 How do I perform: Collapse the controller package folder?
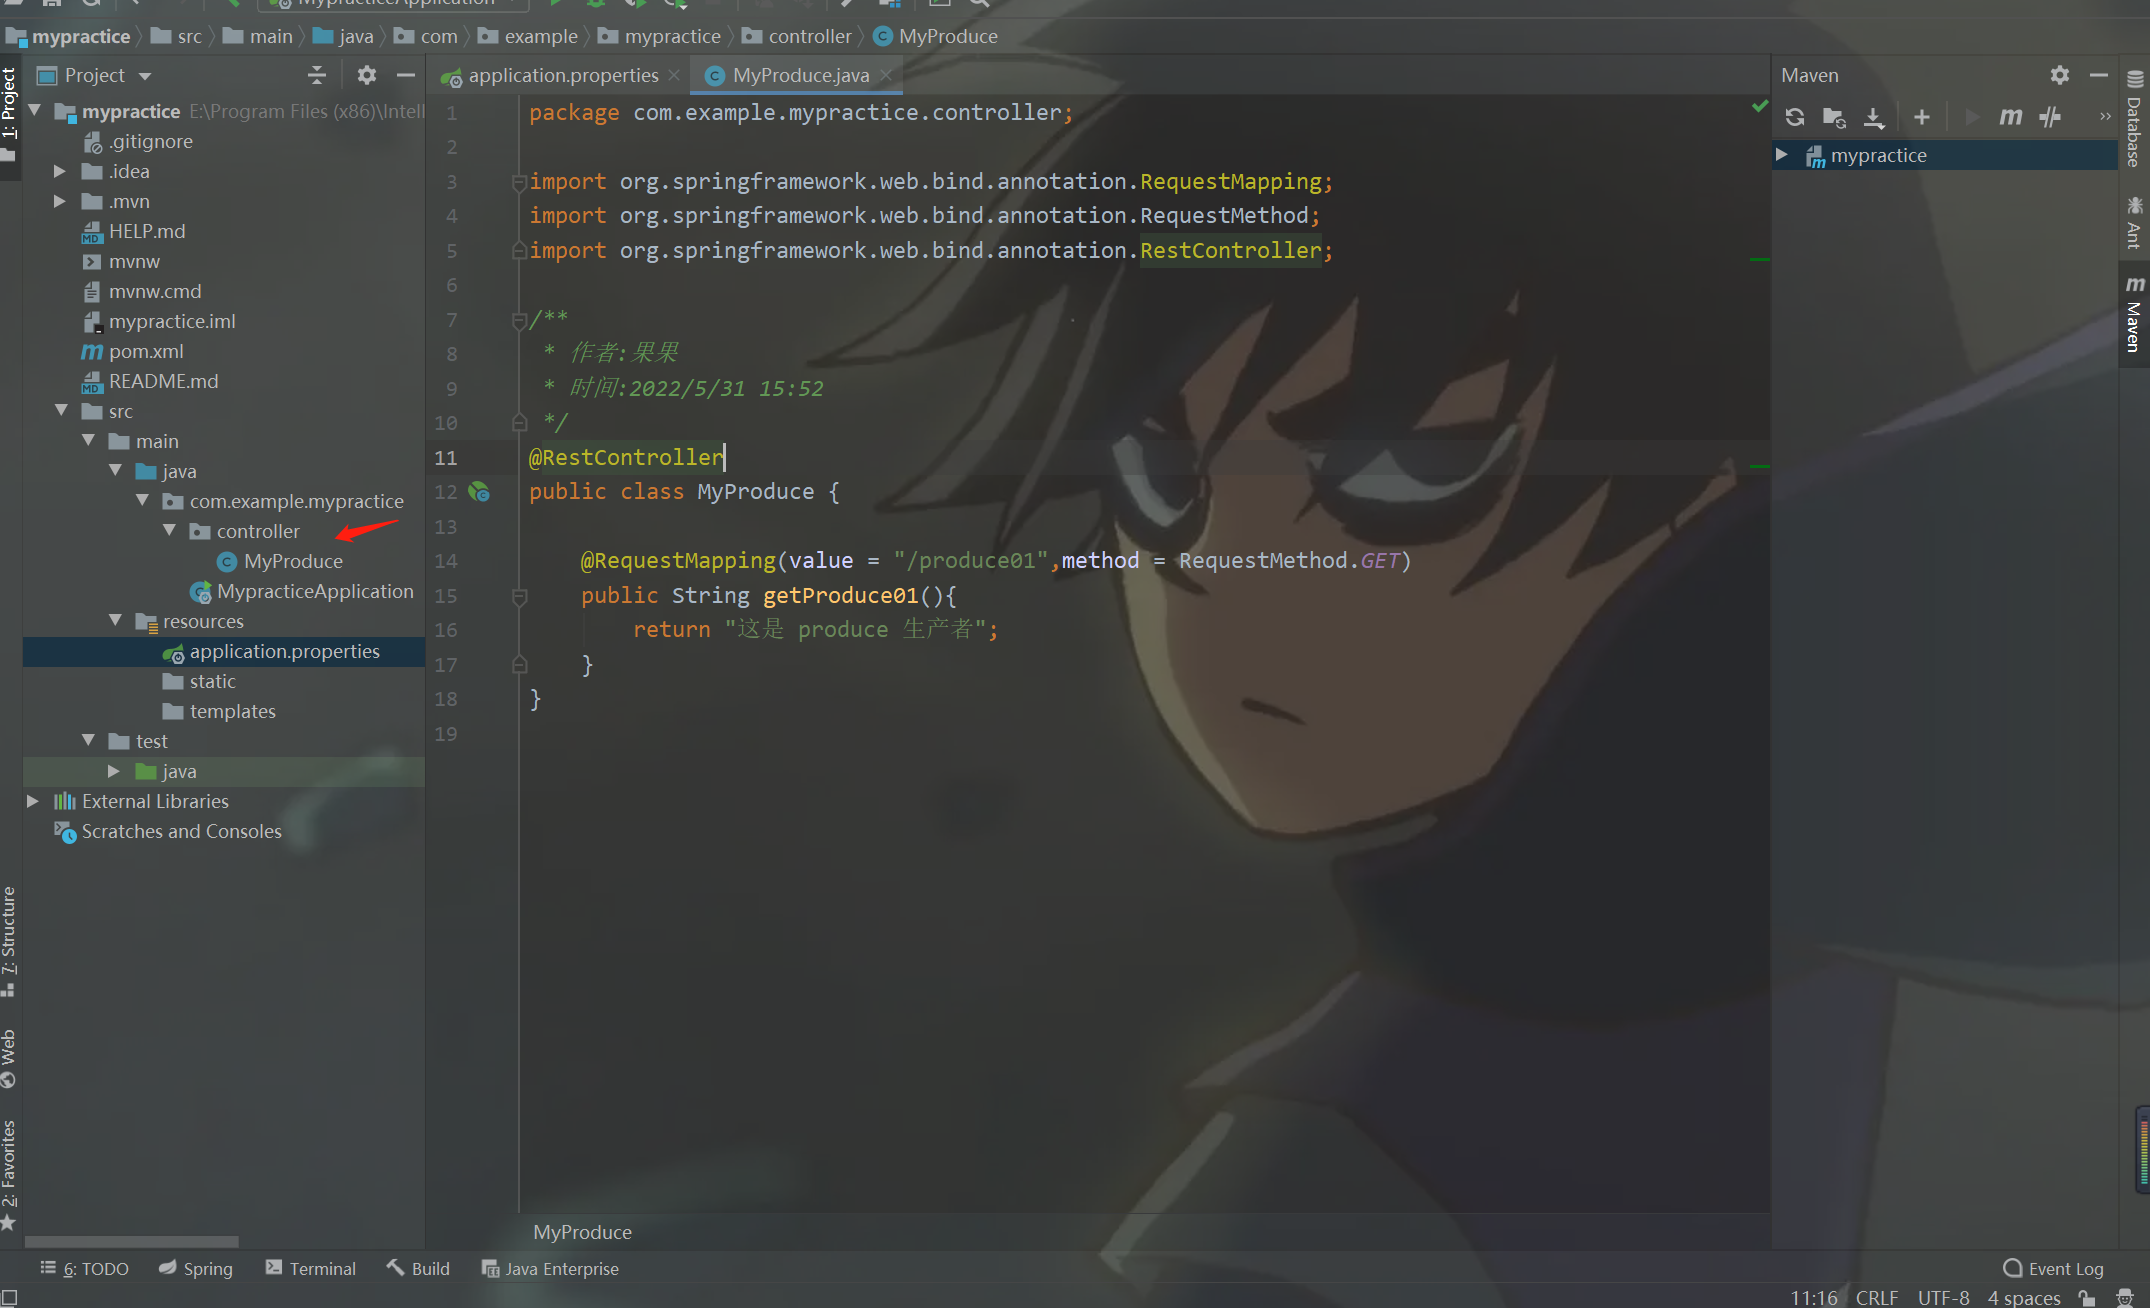tap(169, 531)
